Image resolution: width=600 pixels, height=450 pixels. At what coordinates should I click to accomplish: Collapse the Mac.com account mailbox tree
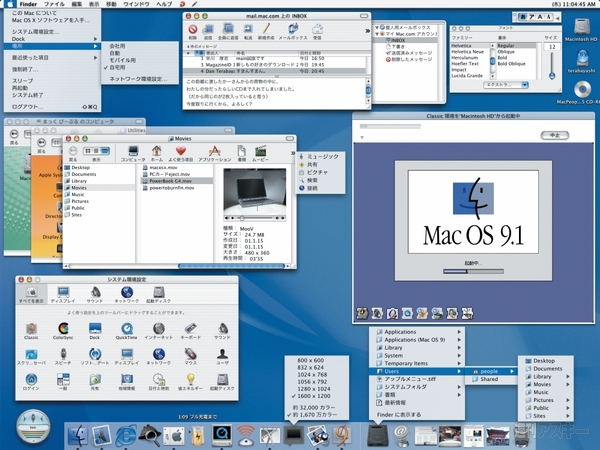[x=379, y=34]
